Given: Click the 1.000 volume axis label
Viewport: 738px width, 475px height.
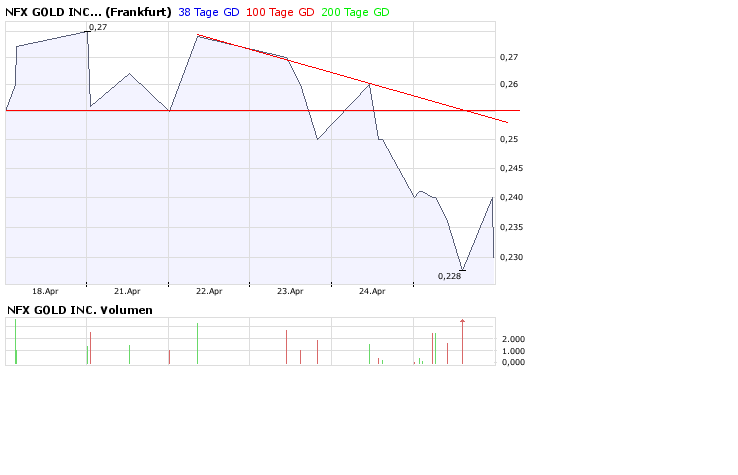Looking at the screenshot, I should pos(513,351).
